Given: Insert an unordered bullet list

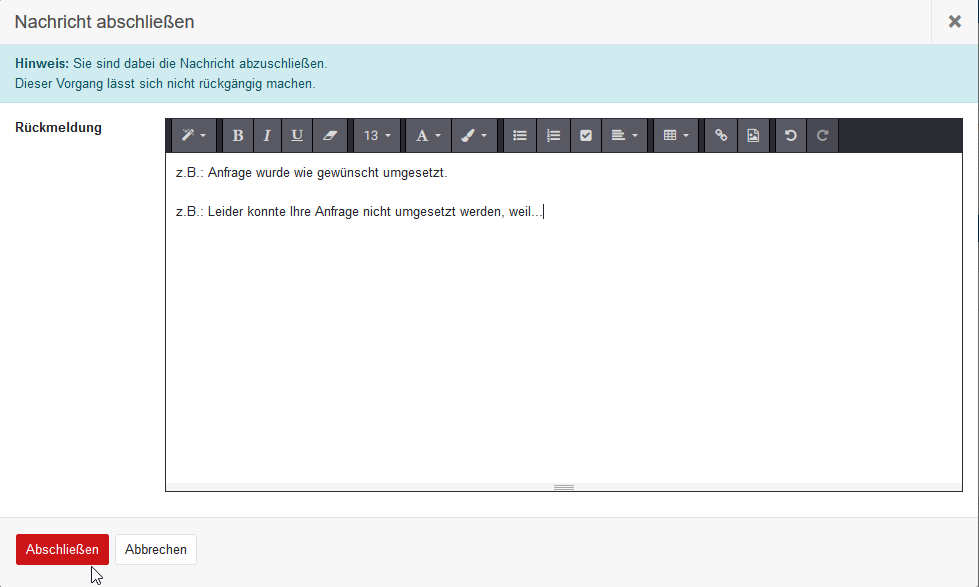Looking at the screenshot, I should pyautogui.click(x=519, y=136).
